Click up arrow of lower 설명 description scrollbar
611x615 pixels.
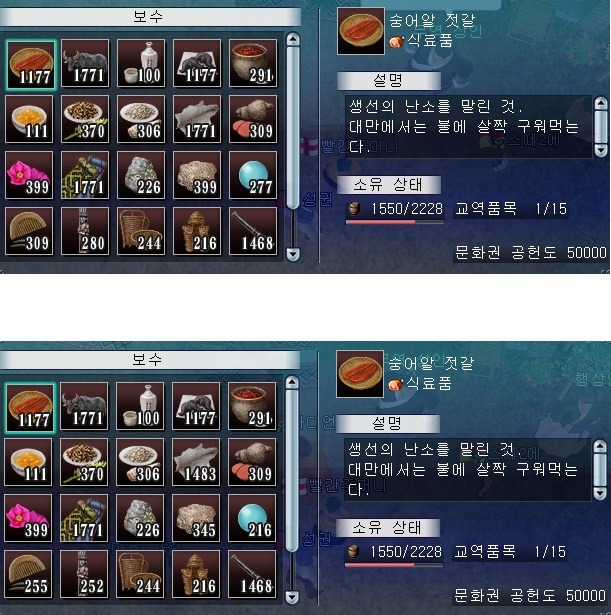point(600,446)
